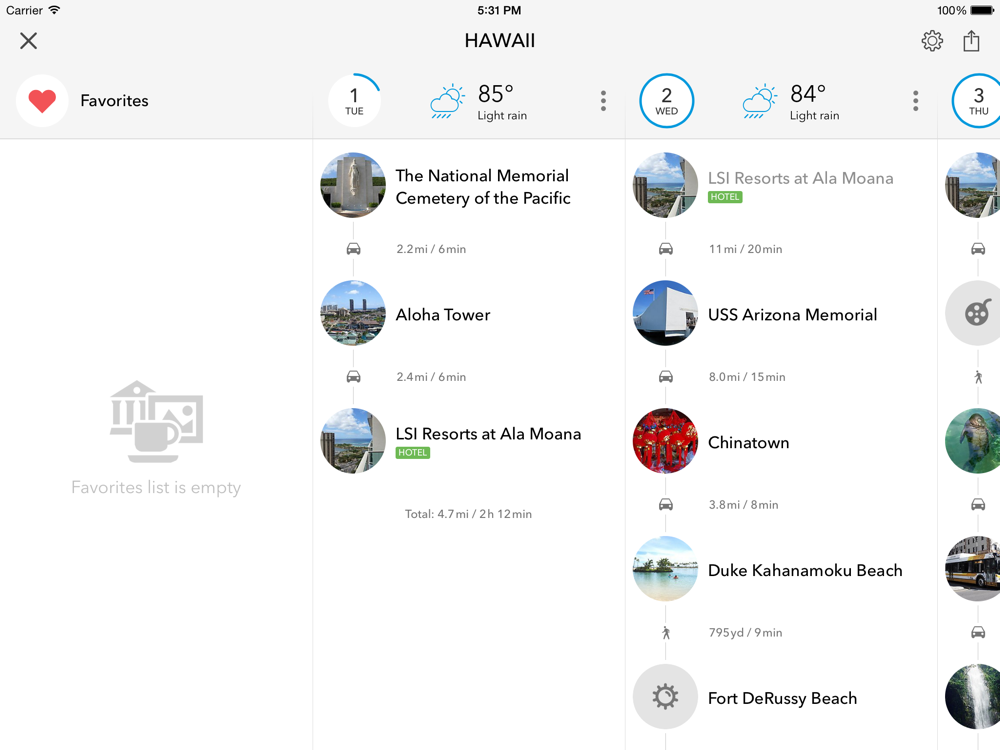Tap day 3 car icon below turtle photo

(978, 504)
